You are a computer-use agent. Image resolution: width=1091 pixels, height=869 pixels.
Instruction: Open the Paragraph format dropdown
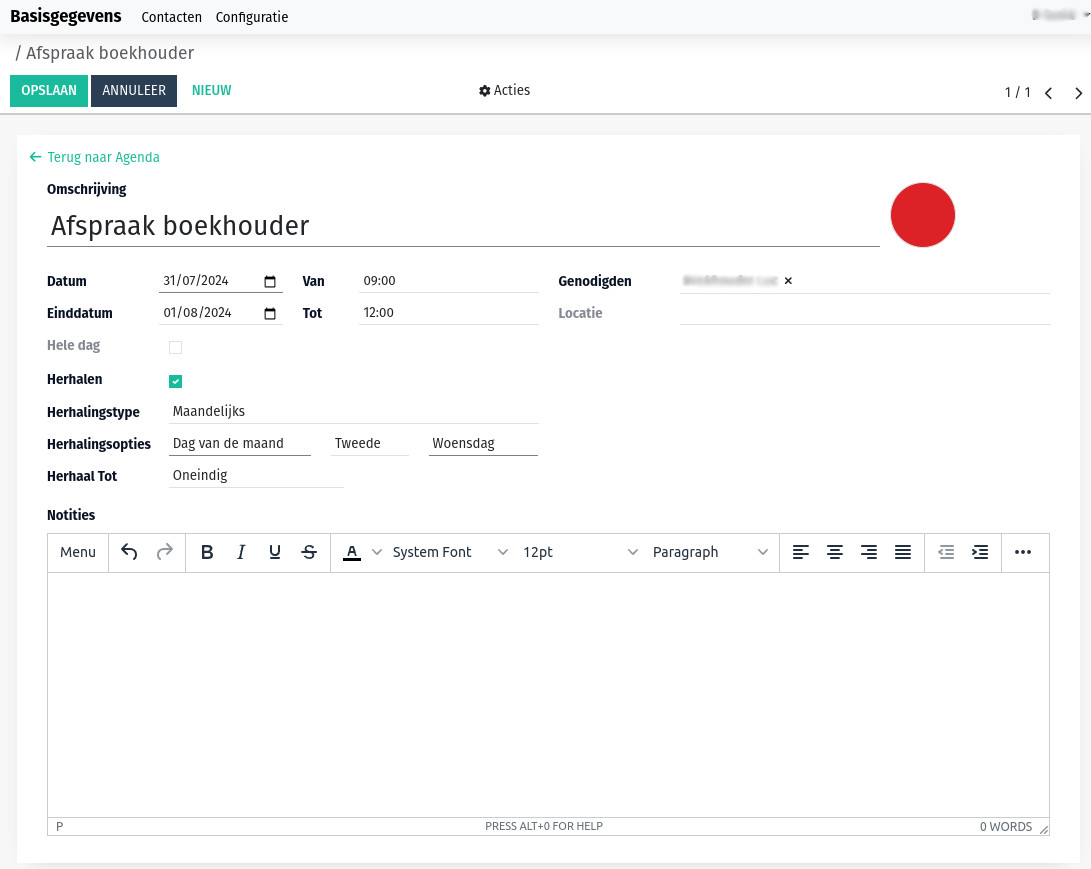click(710, 552)
